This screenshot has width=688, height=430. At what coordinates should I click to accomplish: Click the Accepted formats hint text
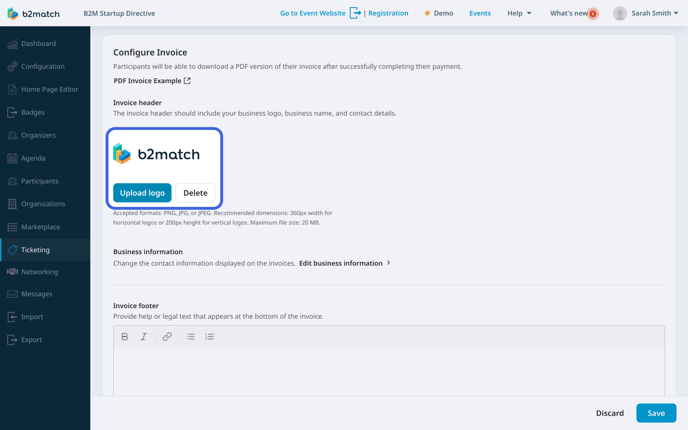(222, 218)
